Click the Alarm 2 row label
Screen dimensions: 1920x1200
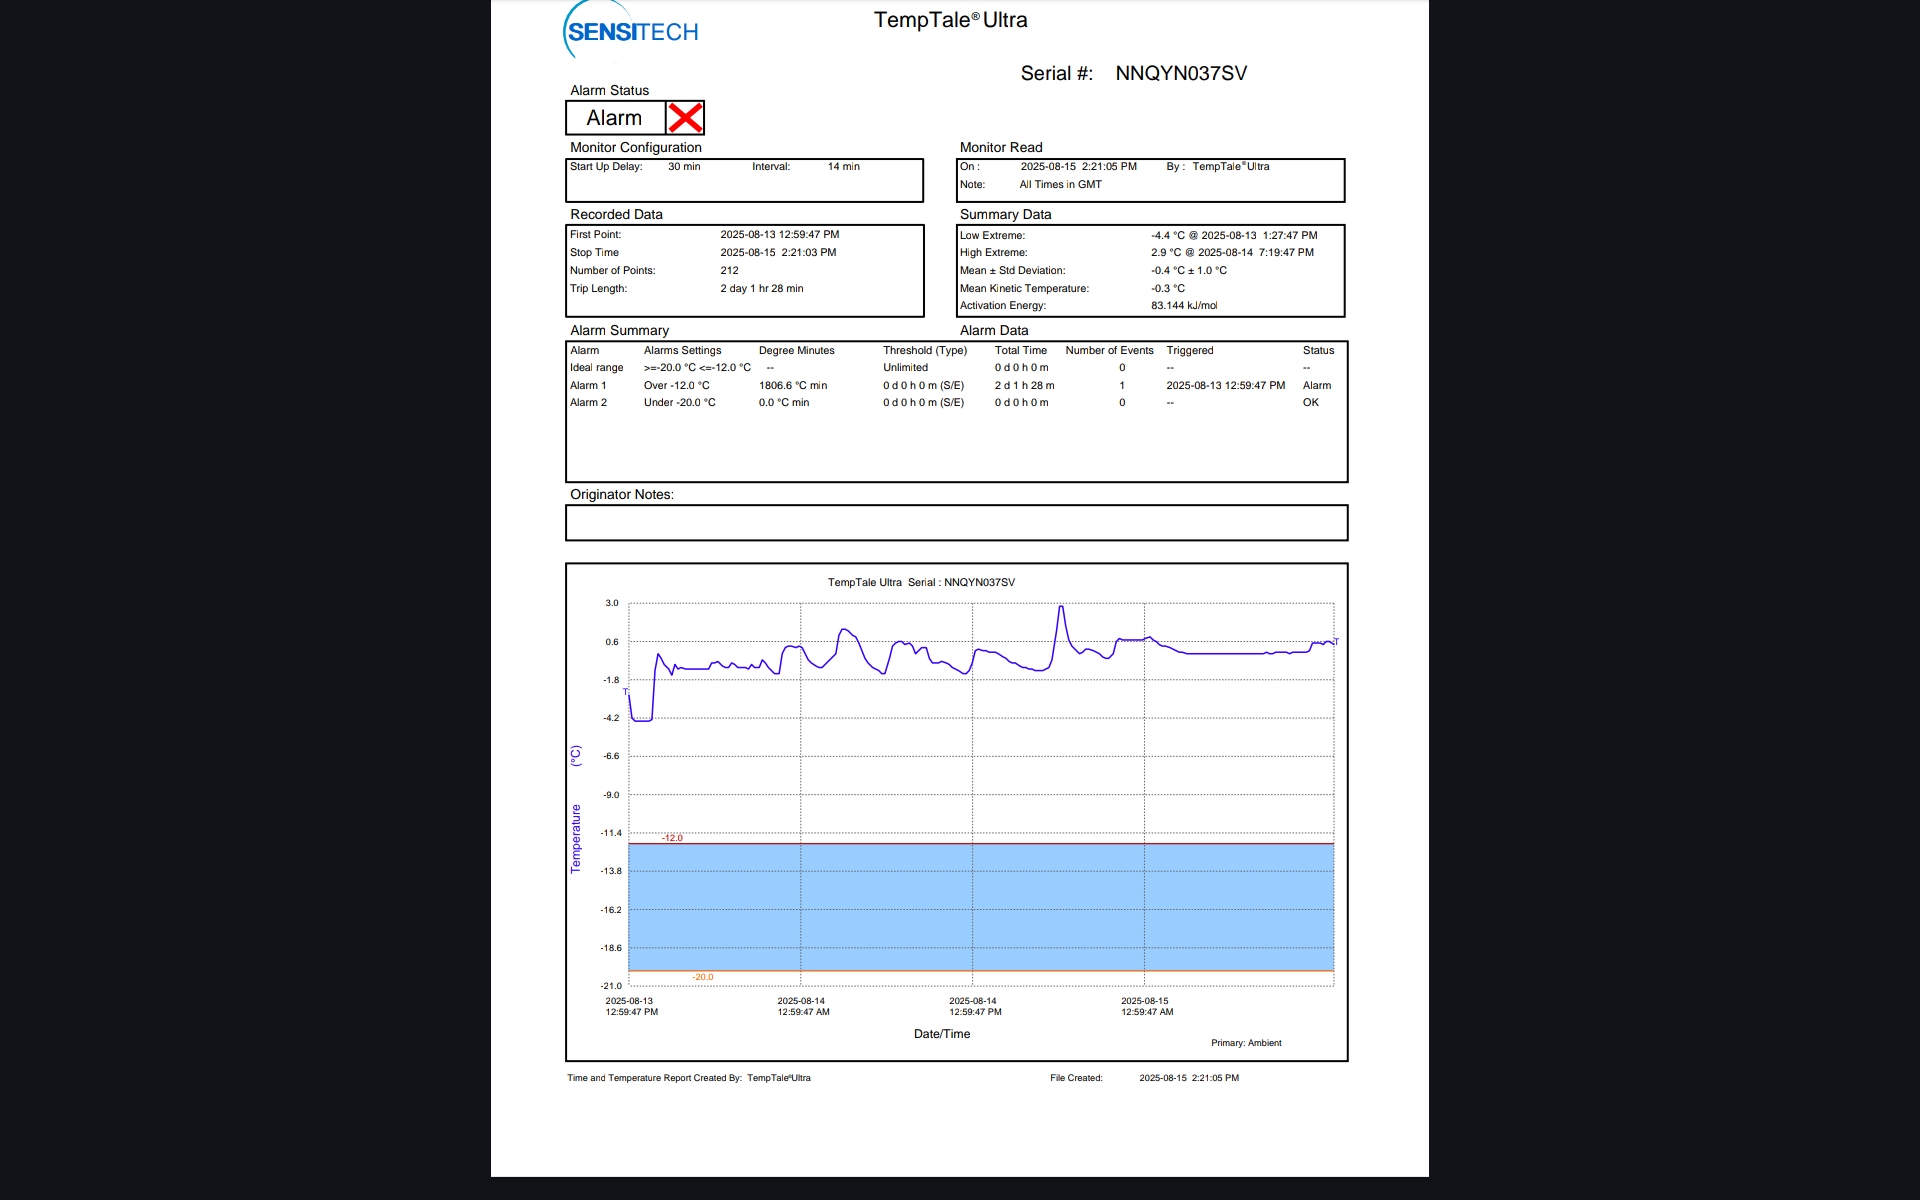(588, 403)
